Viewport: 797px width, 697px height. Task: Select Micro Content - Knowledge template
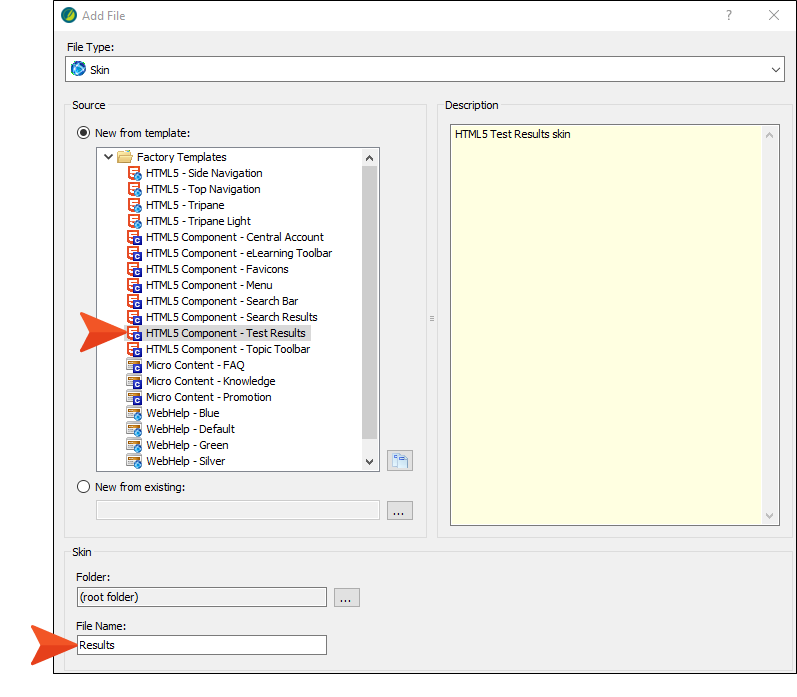click(211, 381)
